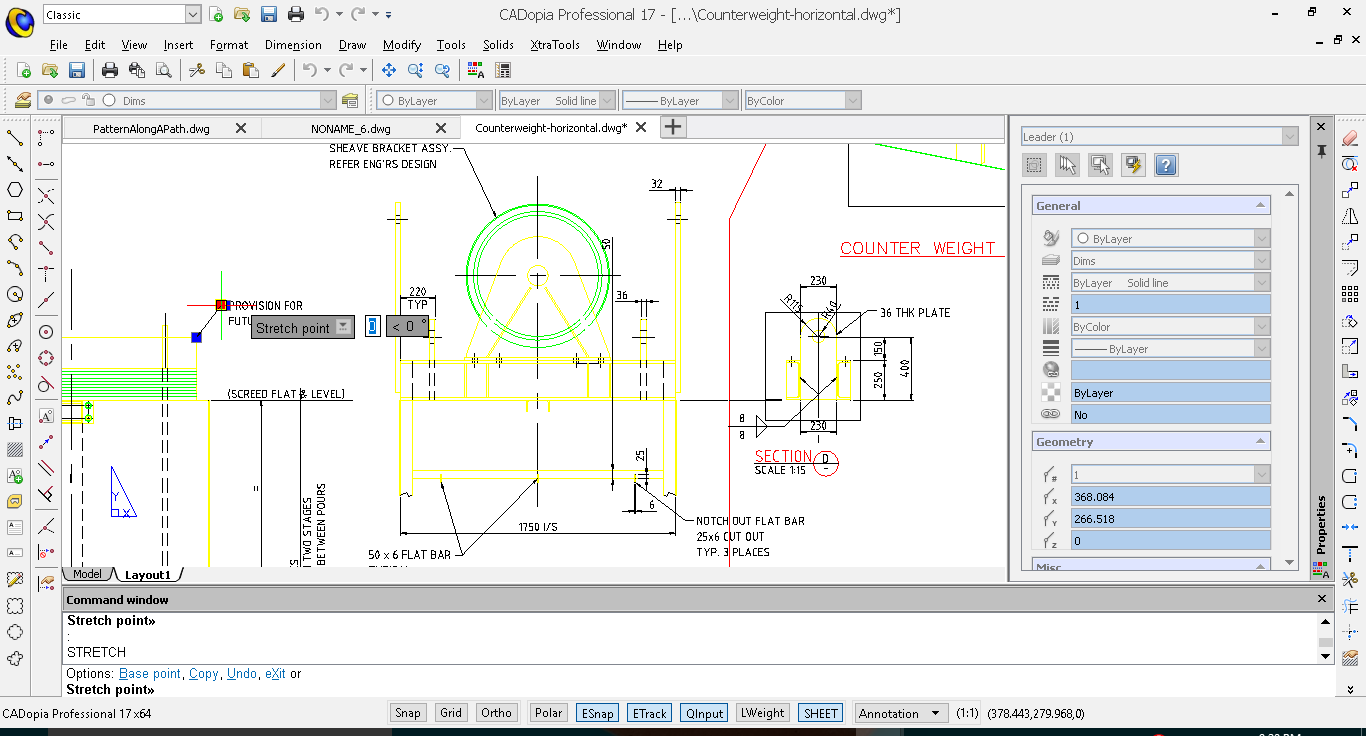Click the command window scrollbar down arrow
The image size is (1366, 736).
tap(1325, 656)
